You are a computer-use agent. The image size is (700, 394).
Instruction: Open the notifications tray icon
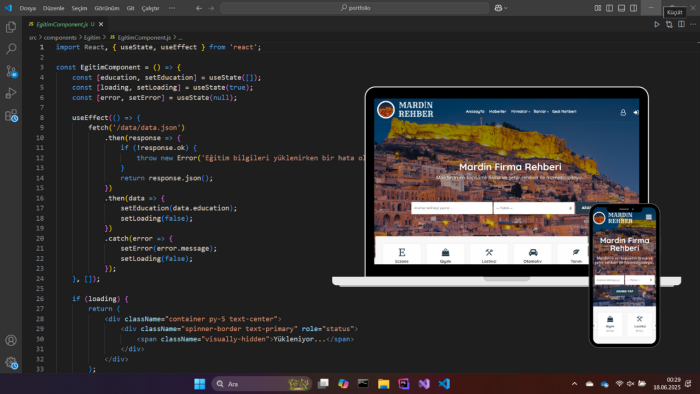tap(688, 384)
